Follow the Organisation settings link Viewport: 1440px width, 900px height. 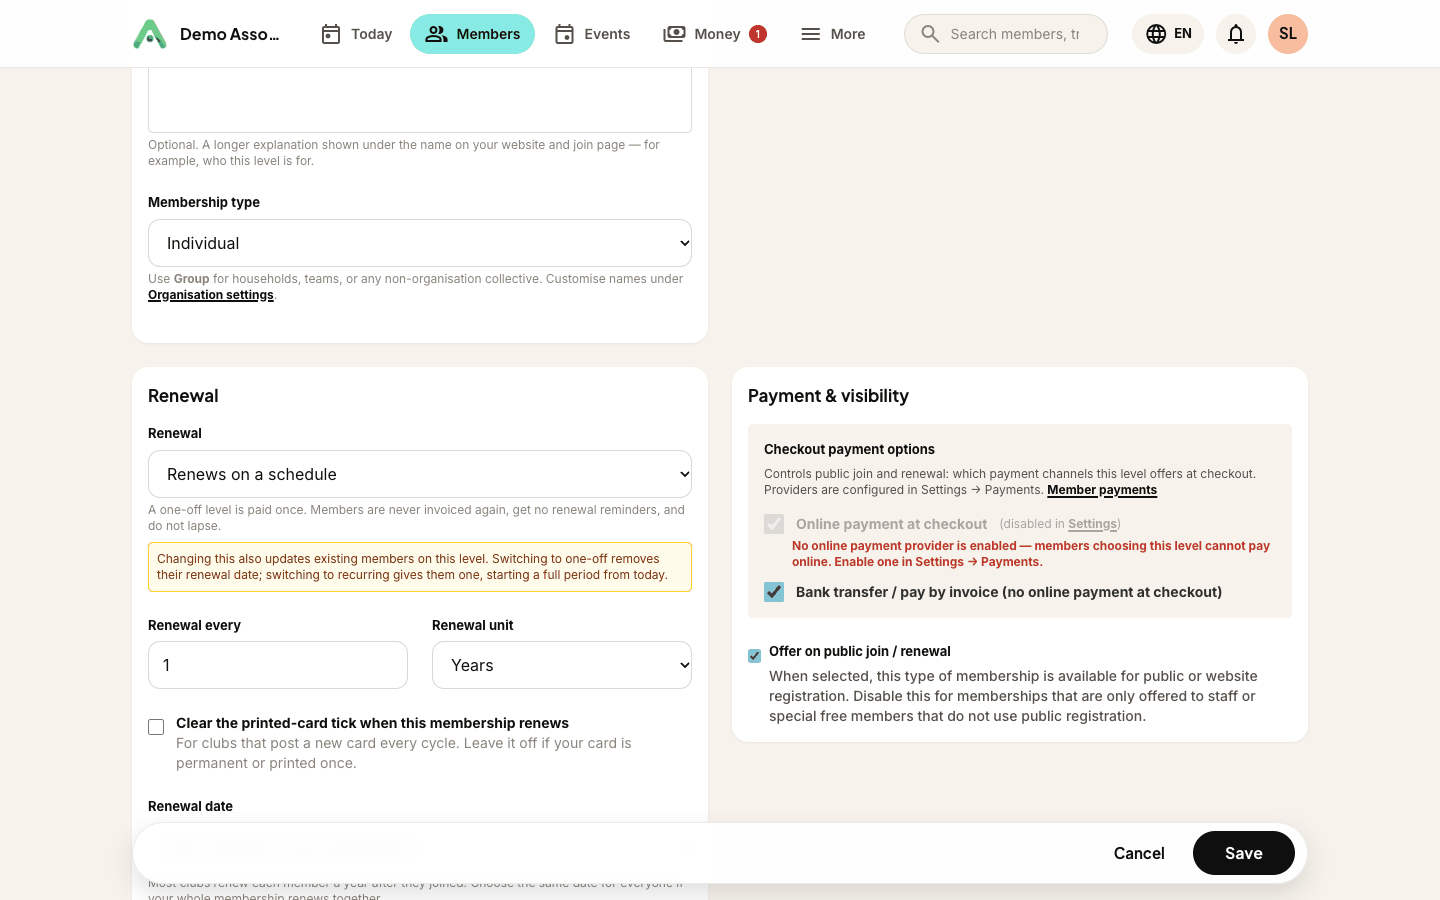[211, 295]
